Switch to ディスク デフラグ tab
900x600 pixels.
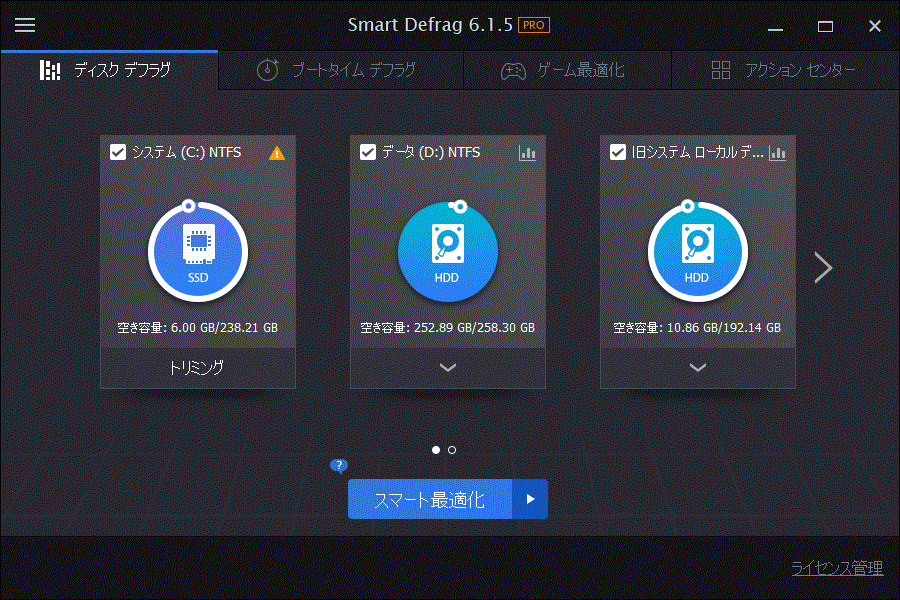pos(109,70)
